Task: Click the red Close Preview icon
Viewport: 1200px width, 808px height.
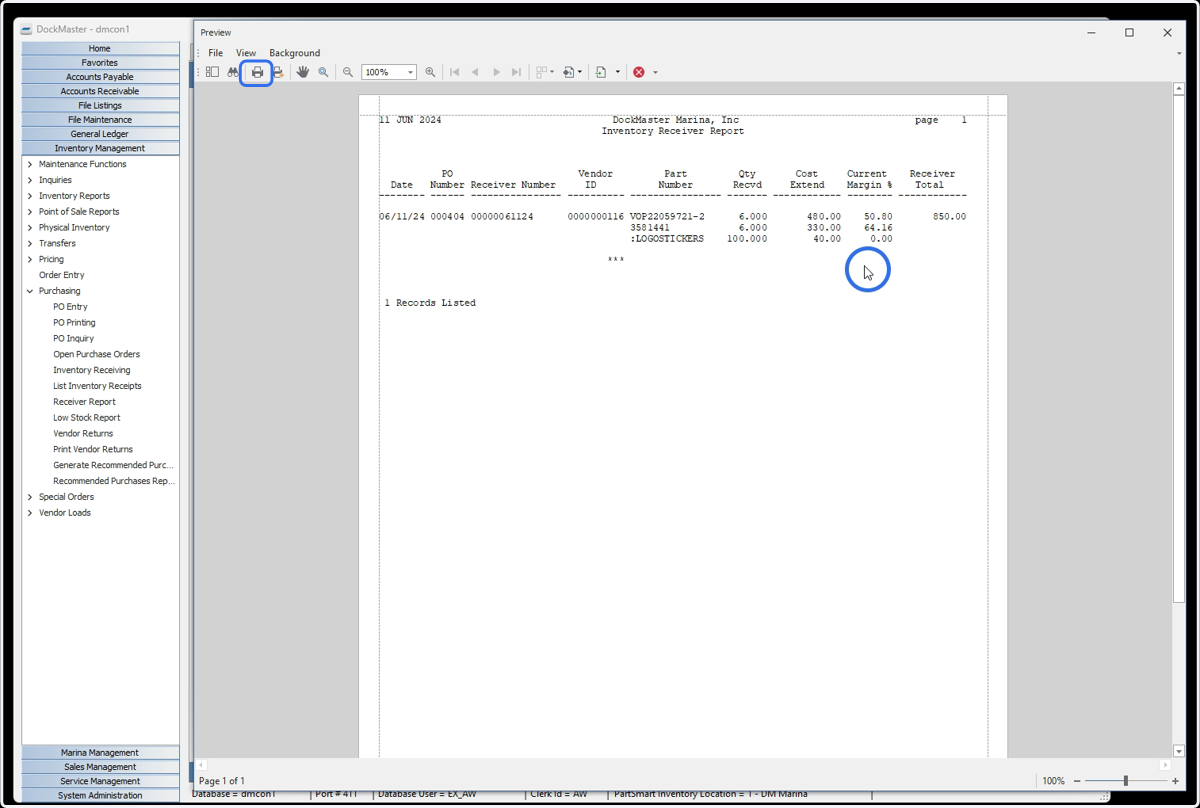Action: click(639, 72)
